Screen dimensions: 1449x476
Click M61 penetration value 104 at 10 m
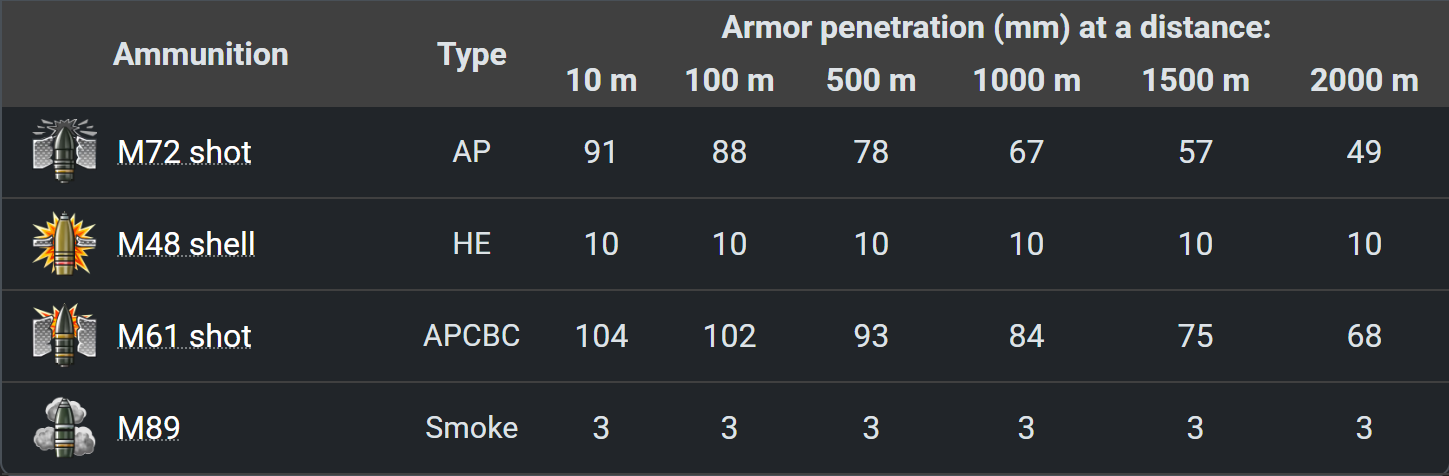point(601,336)
